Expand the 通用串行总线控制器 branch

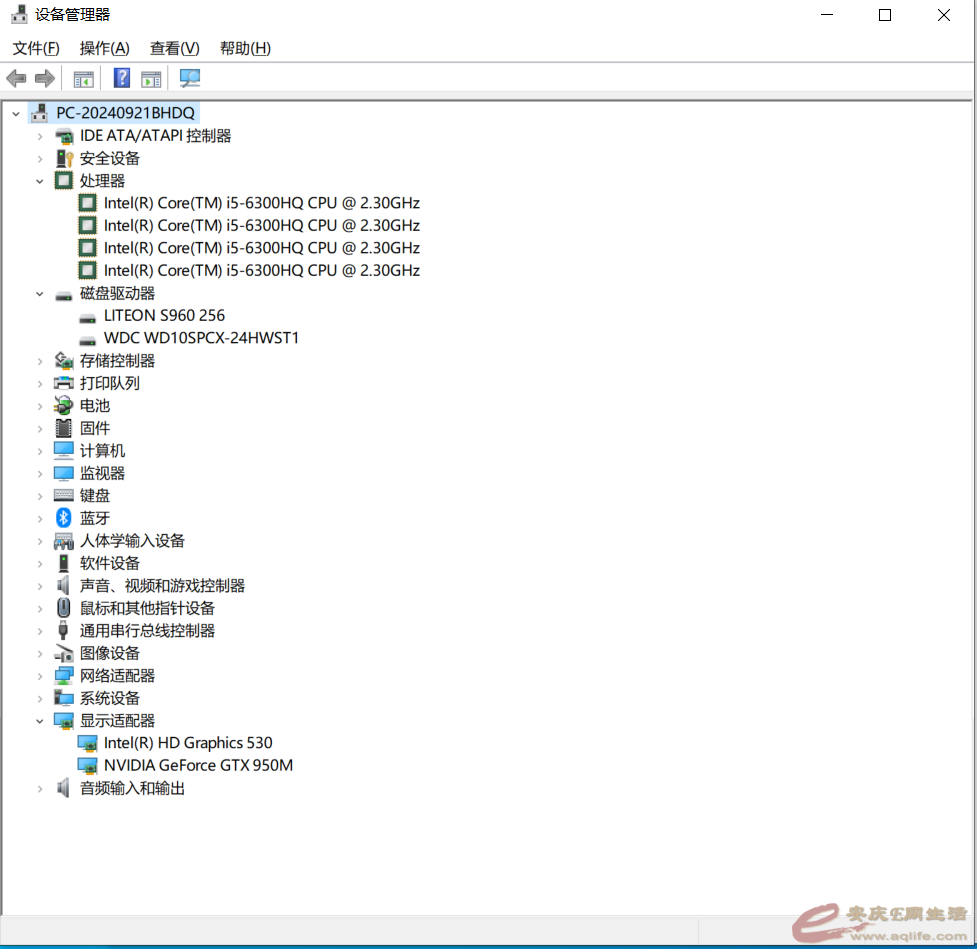tap(40, 631)
